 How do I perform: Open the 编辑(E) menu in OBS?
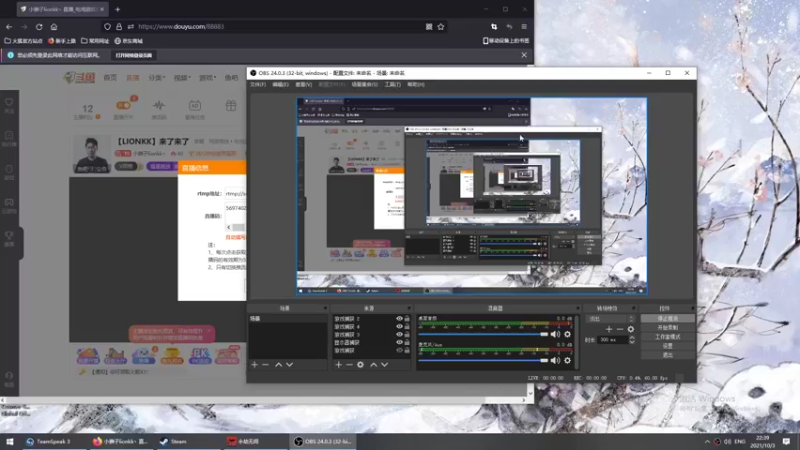pos(280,85)
